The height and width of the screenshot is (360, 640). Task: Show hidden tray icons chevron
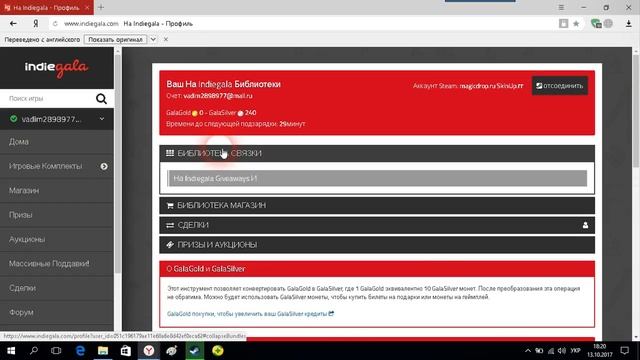pyautogui.click(x=528, y=351)
